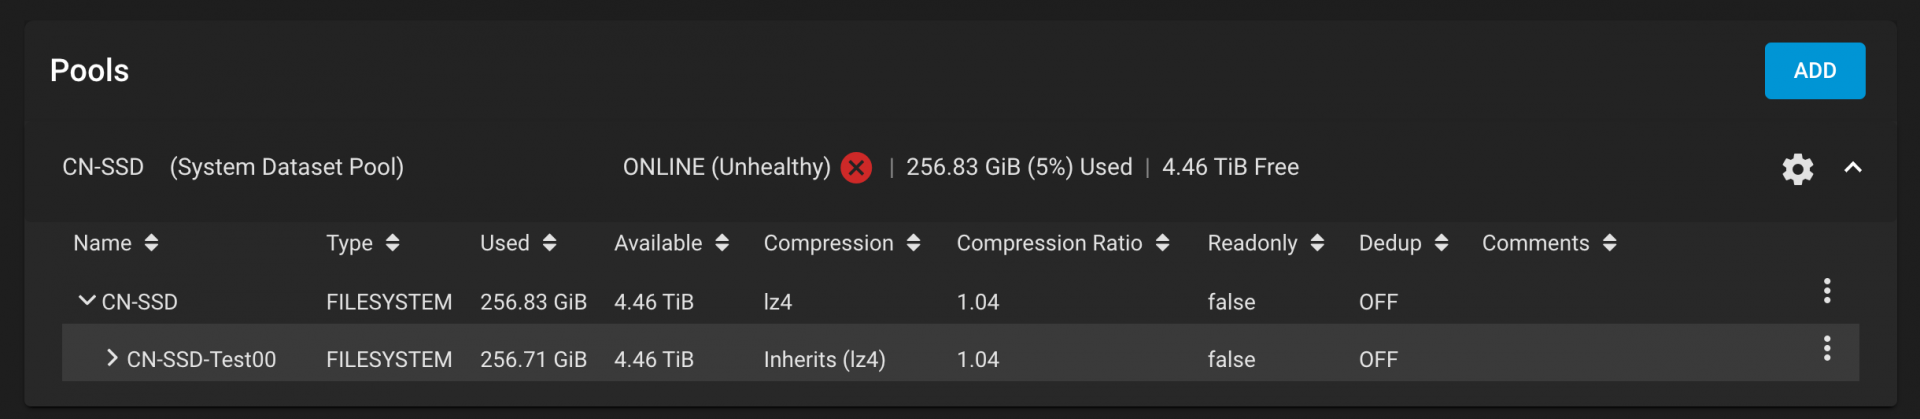Open the CN-SSD pool settings gear

coord(1797,168)
